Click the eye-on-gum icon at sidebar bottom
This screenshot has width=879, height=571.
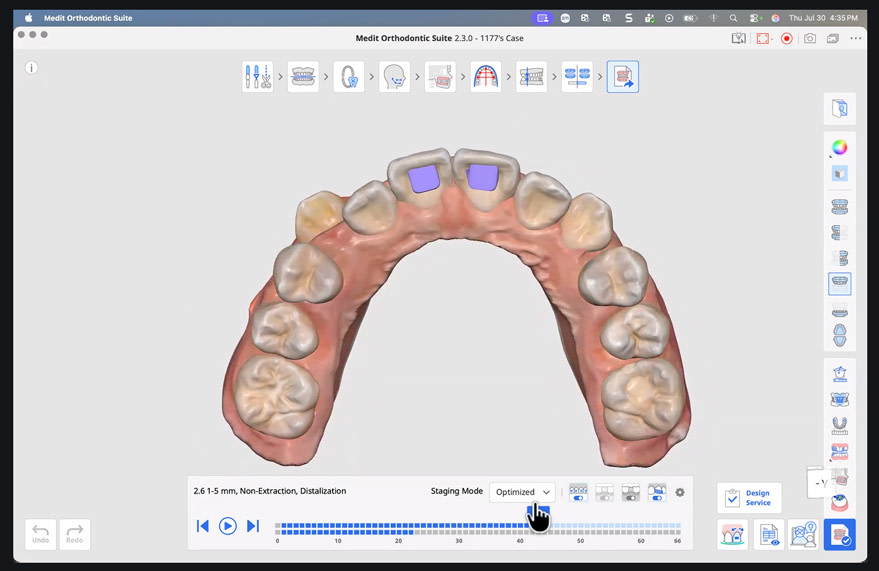click(x=839, y=502)
